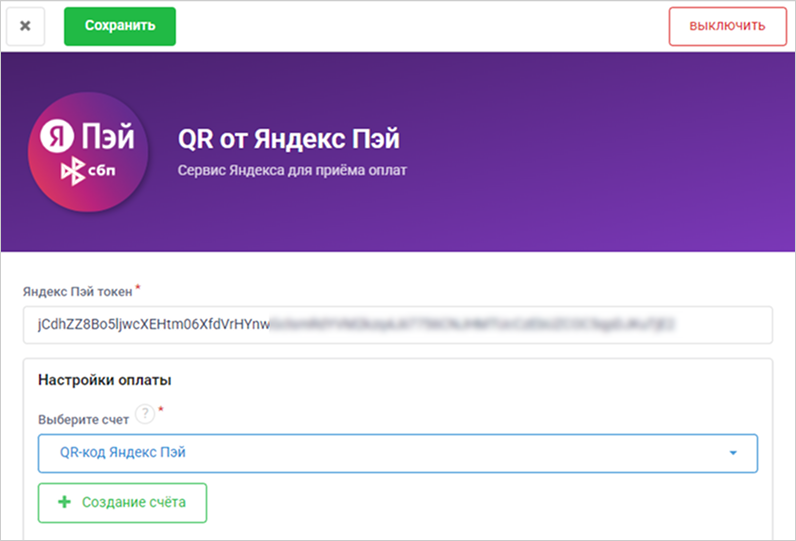Screen dimensions: 796x541
Task: Click the X close icon at top left
Action: pyautogui.click(x=25, y=26)
